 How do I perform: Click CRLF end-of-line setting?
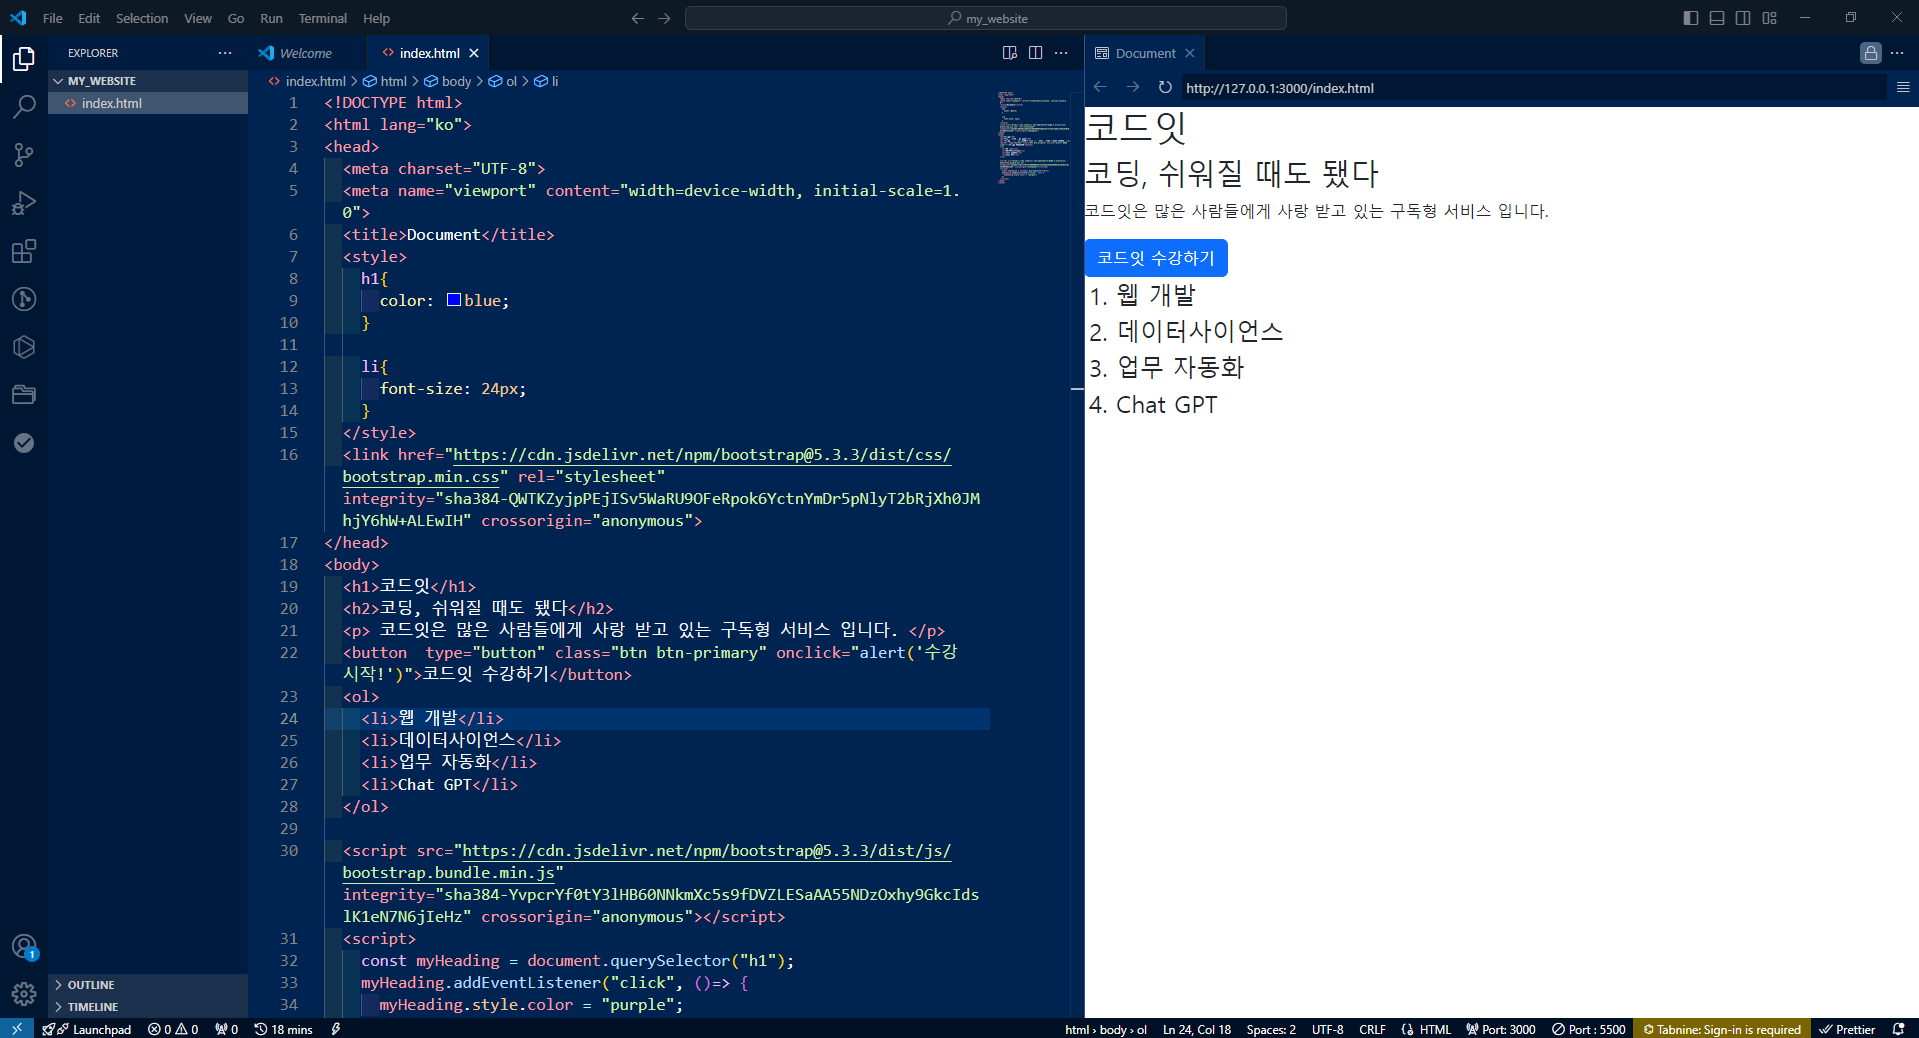click(1372, 1029)
